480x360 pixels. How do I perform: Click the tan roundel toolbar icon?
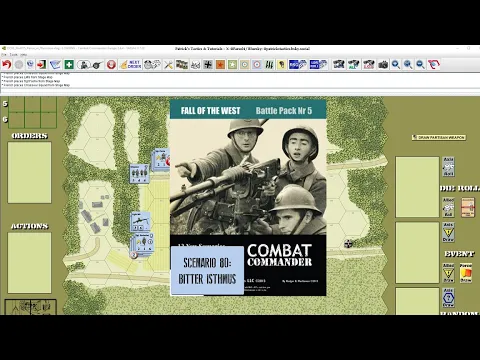245,64
